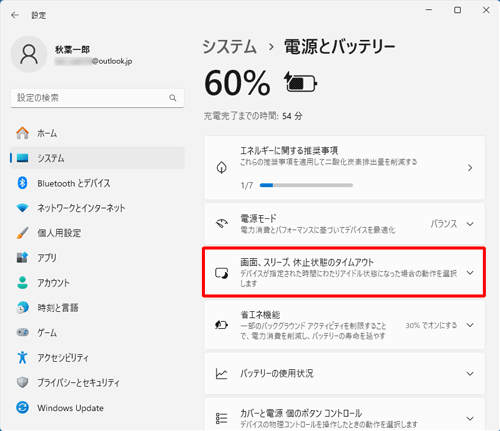500x431 pixels.
Task: Click the network Wi-Fi icon
Action: point(22,208)
